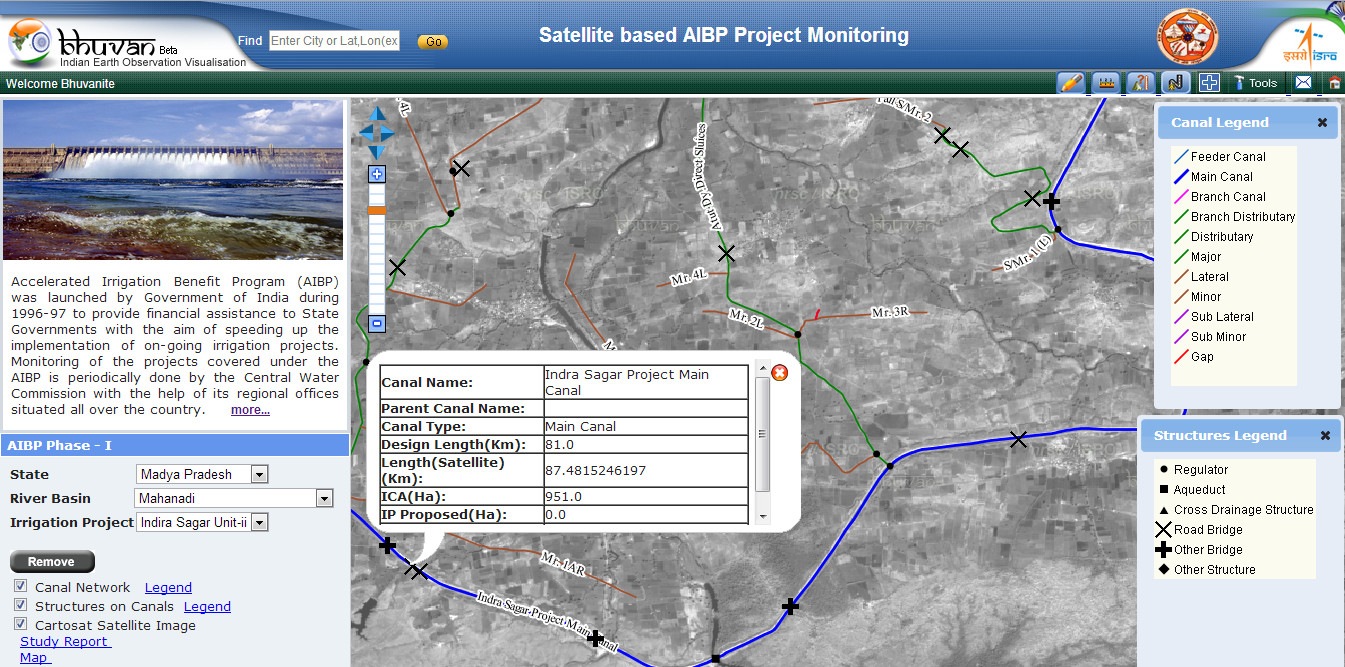
Task: Click the Welcome Bhuvanite text
Action: pos(60,84)
